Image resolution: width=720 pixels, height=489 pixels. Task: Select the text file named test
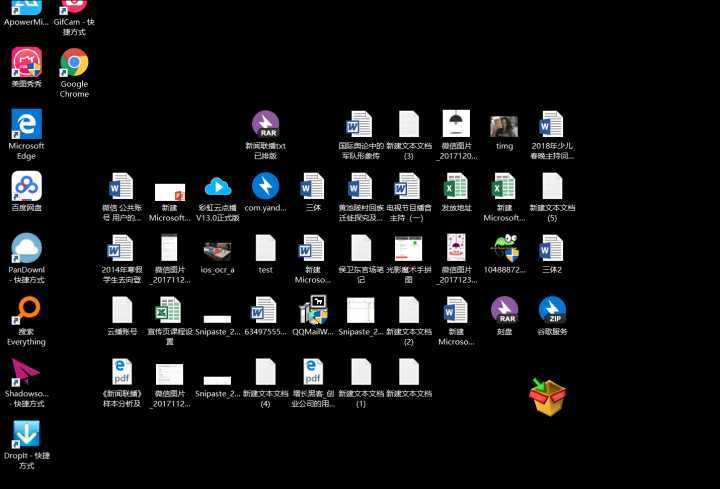(265, 249)
